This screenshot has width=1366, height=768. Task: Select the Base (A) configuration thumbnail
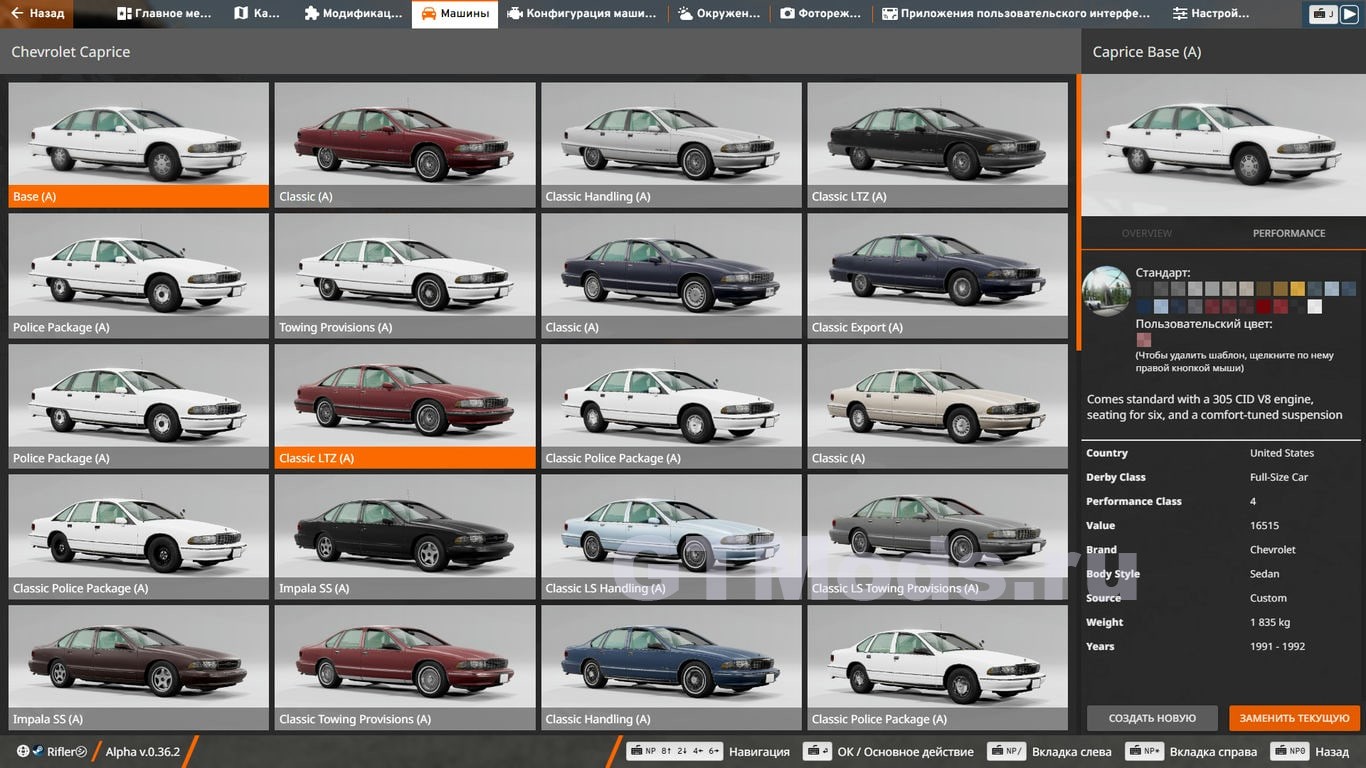pos(138,144)
